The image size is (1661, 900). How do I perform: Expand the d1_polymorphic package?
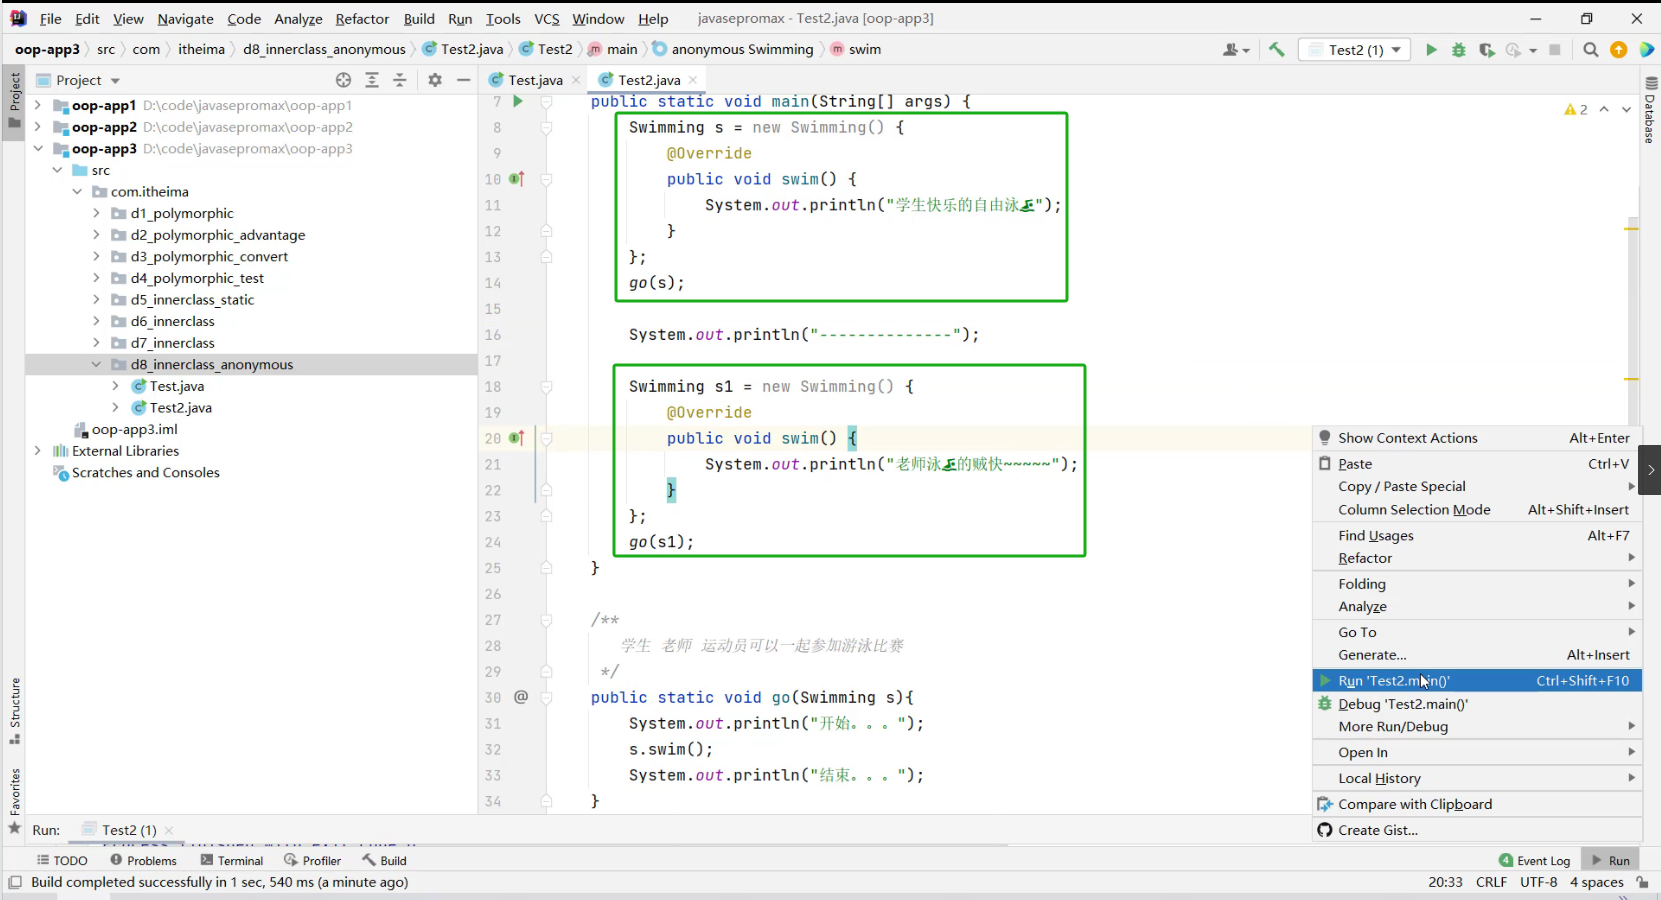(x=96, y=213)
